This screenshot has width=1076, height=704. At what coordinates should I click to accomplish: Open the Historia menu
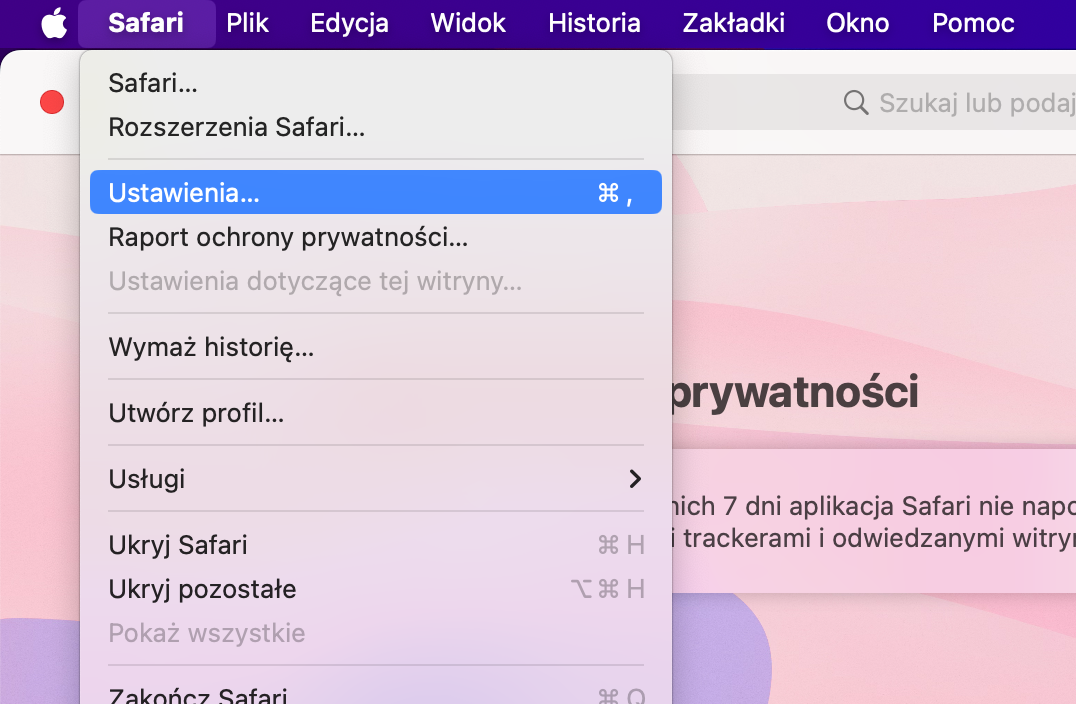(594, 23)
